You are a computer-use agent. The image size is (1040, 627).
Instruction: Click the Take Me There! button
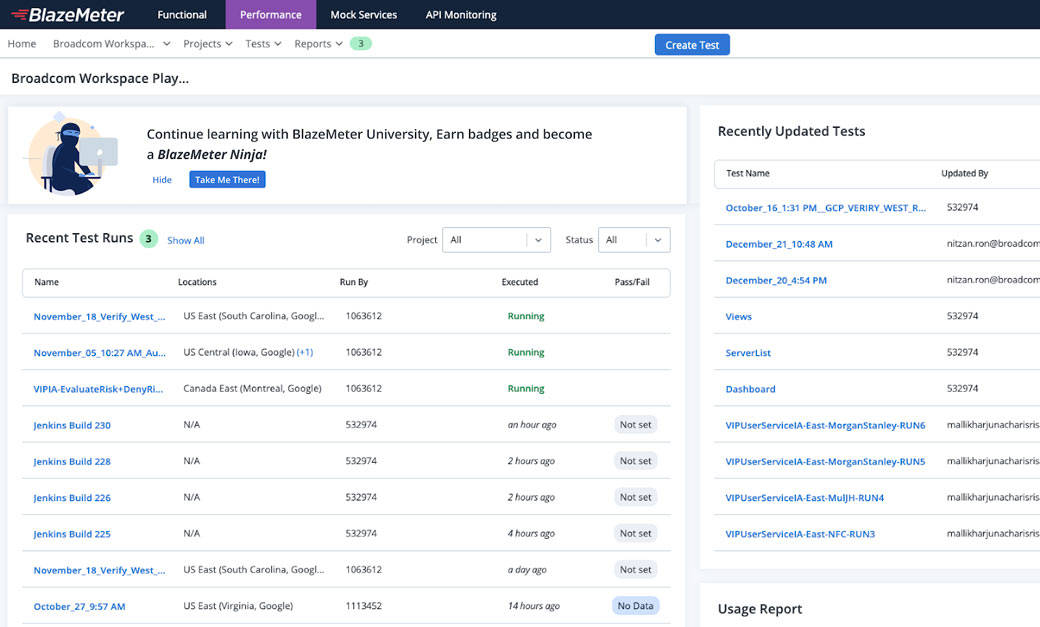tap(227, 179)
